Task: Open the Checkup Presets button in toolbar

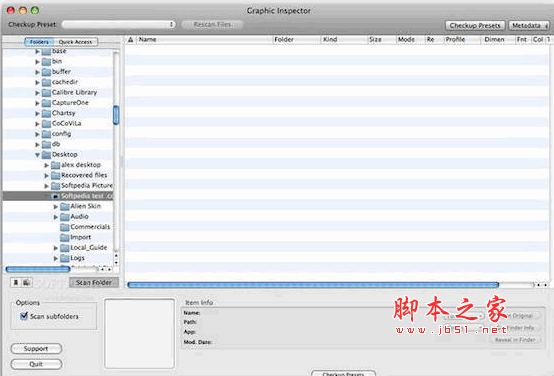Action: click(x=475, y=25)
